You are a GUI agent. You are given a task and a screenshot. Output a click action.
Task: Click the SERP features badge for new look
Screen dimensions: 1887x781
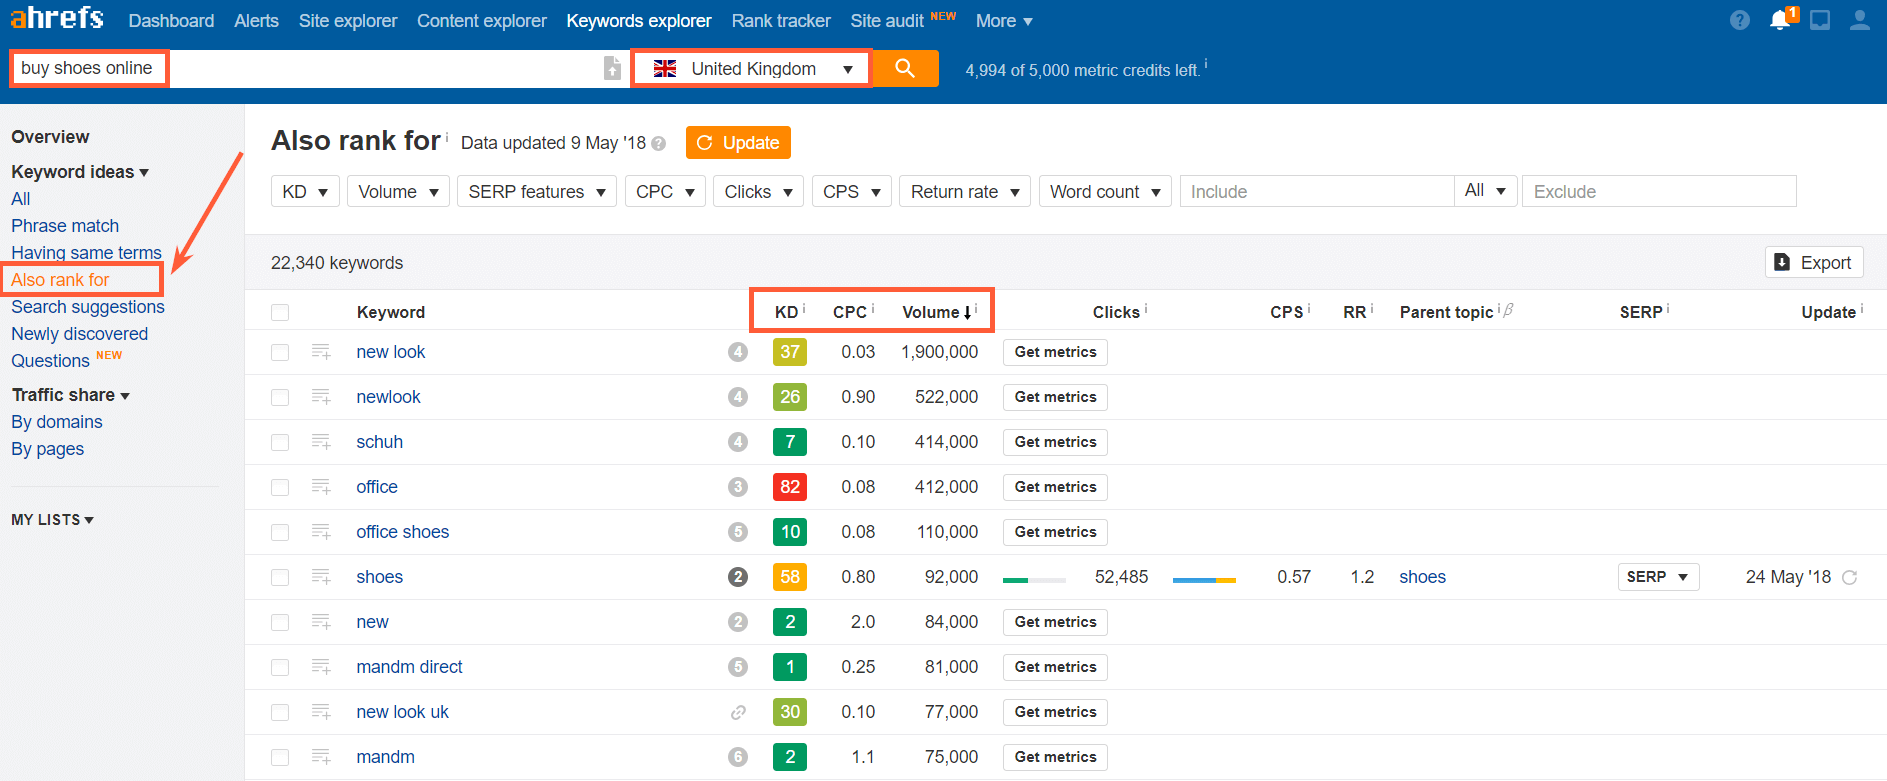[738, 352]
